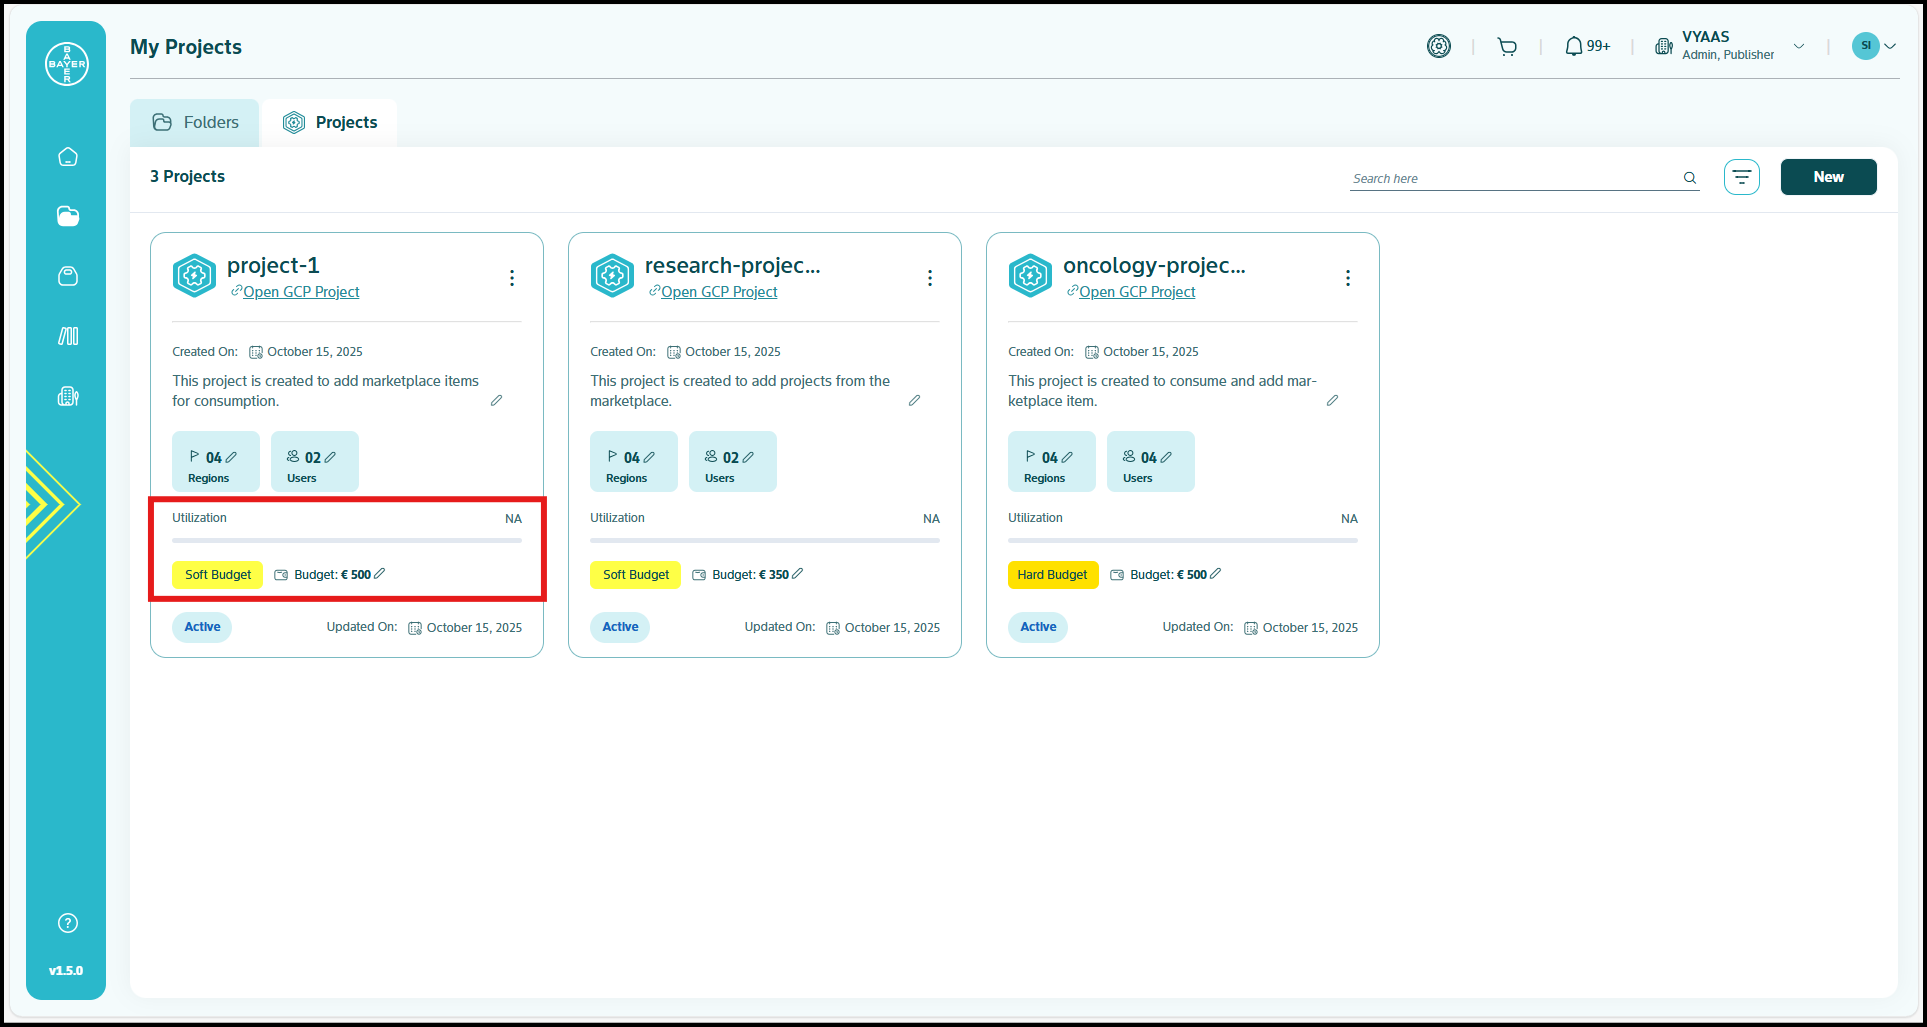Click the search magnifier icon
This screenshot has width=1927, height=1027.
(1689, 178)
